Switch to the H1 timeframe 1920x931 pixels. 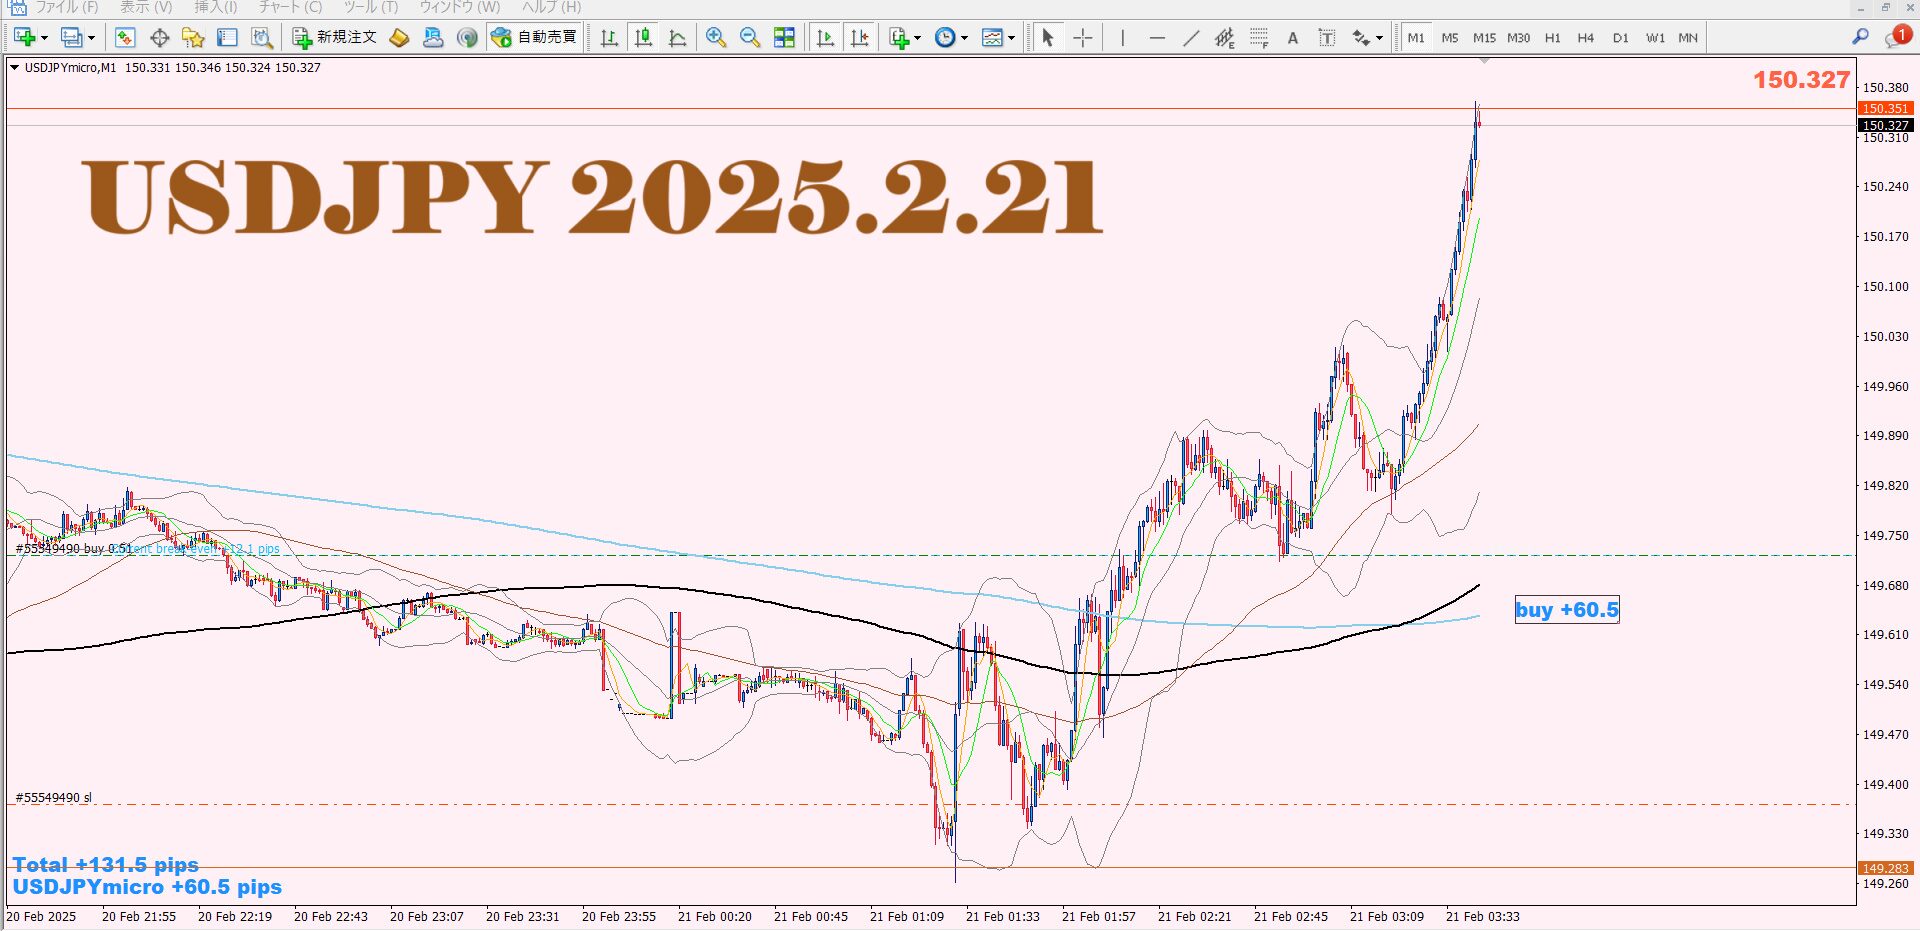[x=1552, y=38]
